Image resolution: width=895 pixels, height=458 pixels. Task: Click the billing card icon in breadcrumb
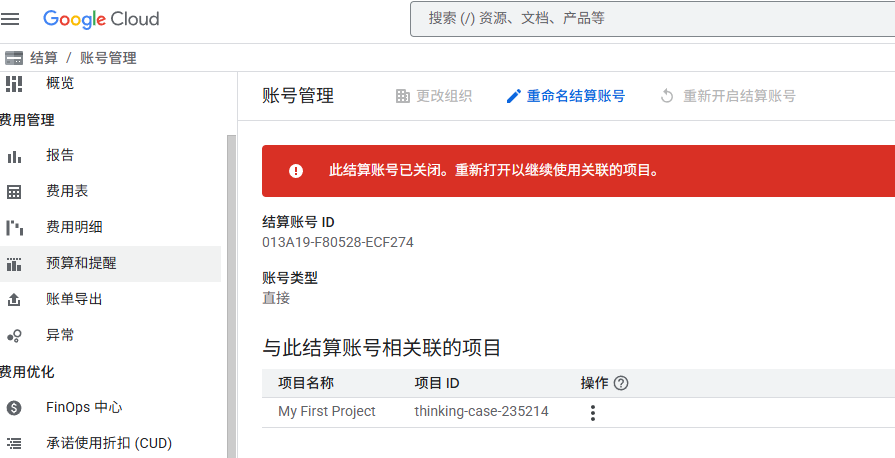[14, 58]
